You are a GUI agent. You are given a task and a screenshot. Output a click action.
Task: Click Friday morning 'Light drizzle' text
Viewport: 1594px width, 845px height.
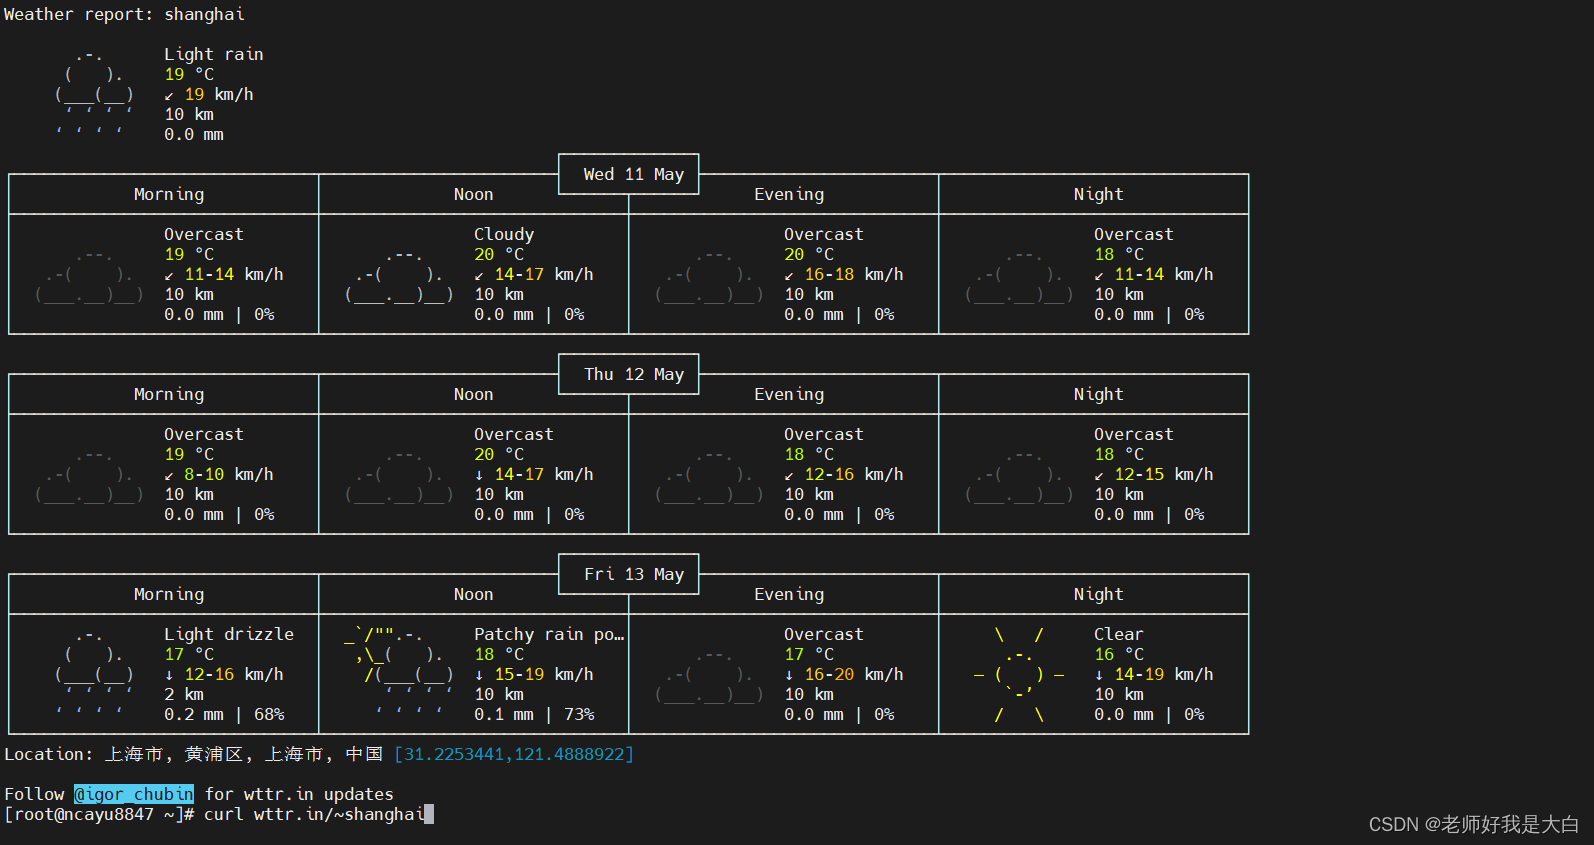(x=229, y=634)
